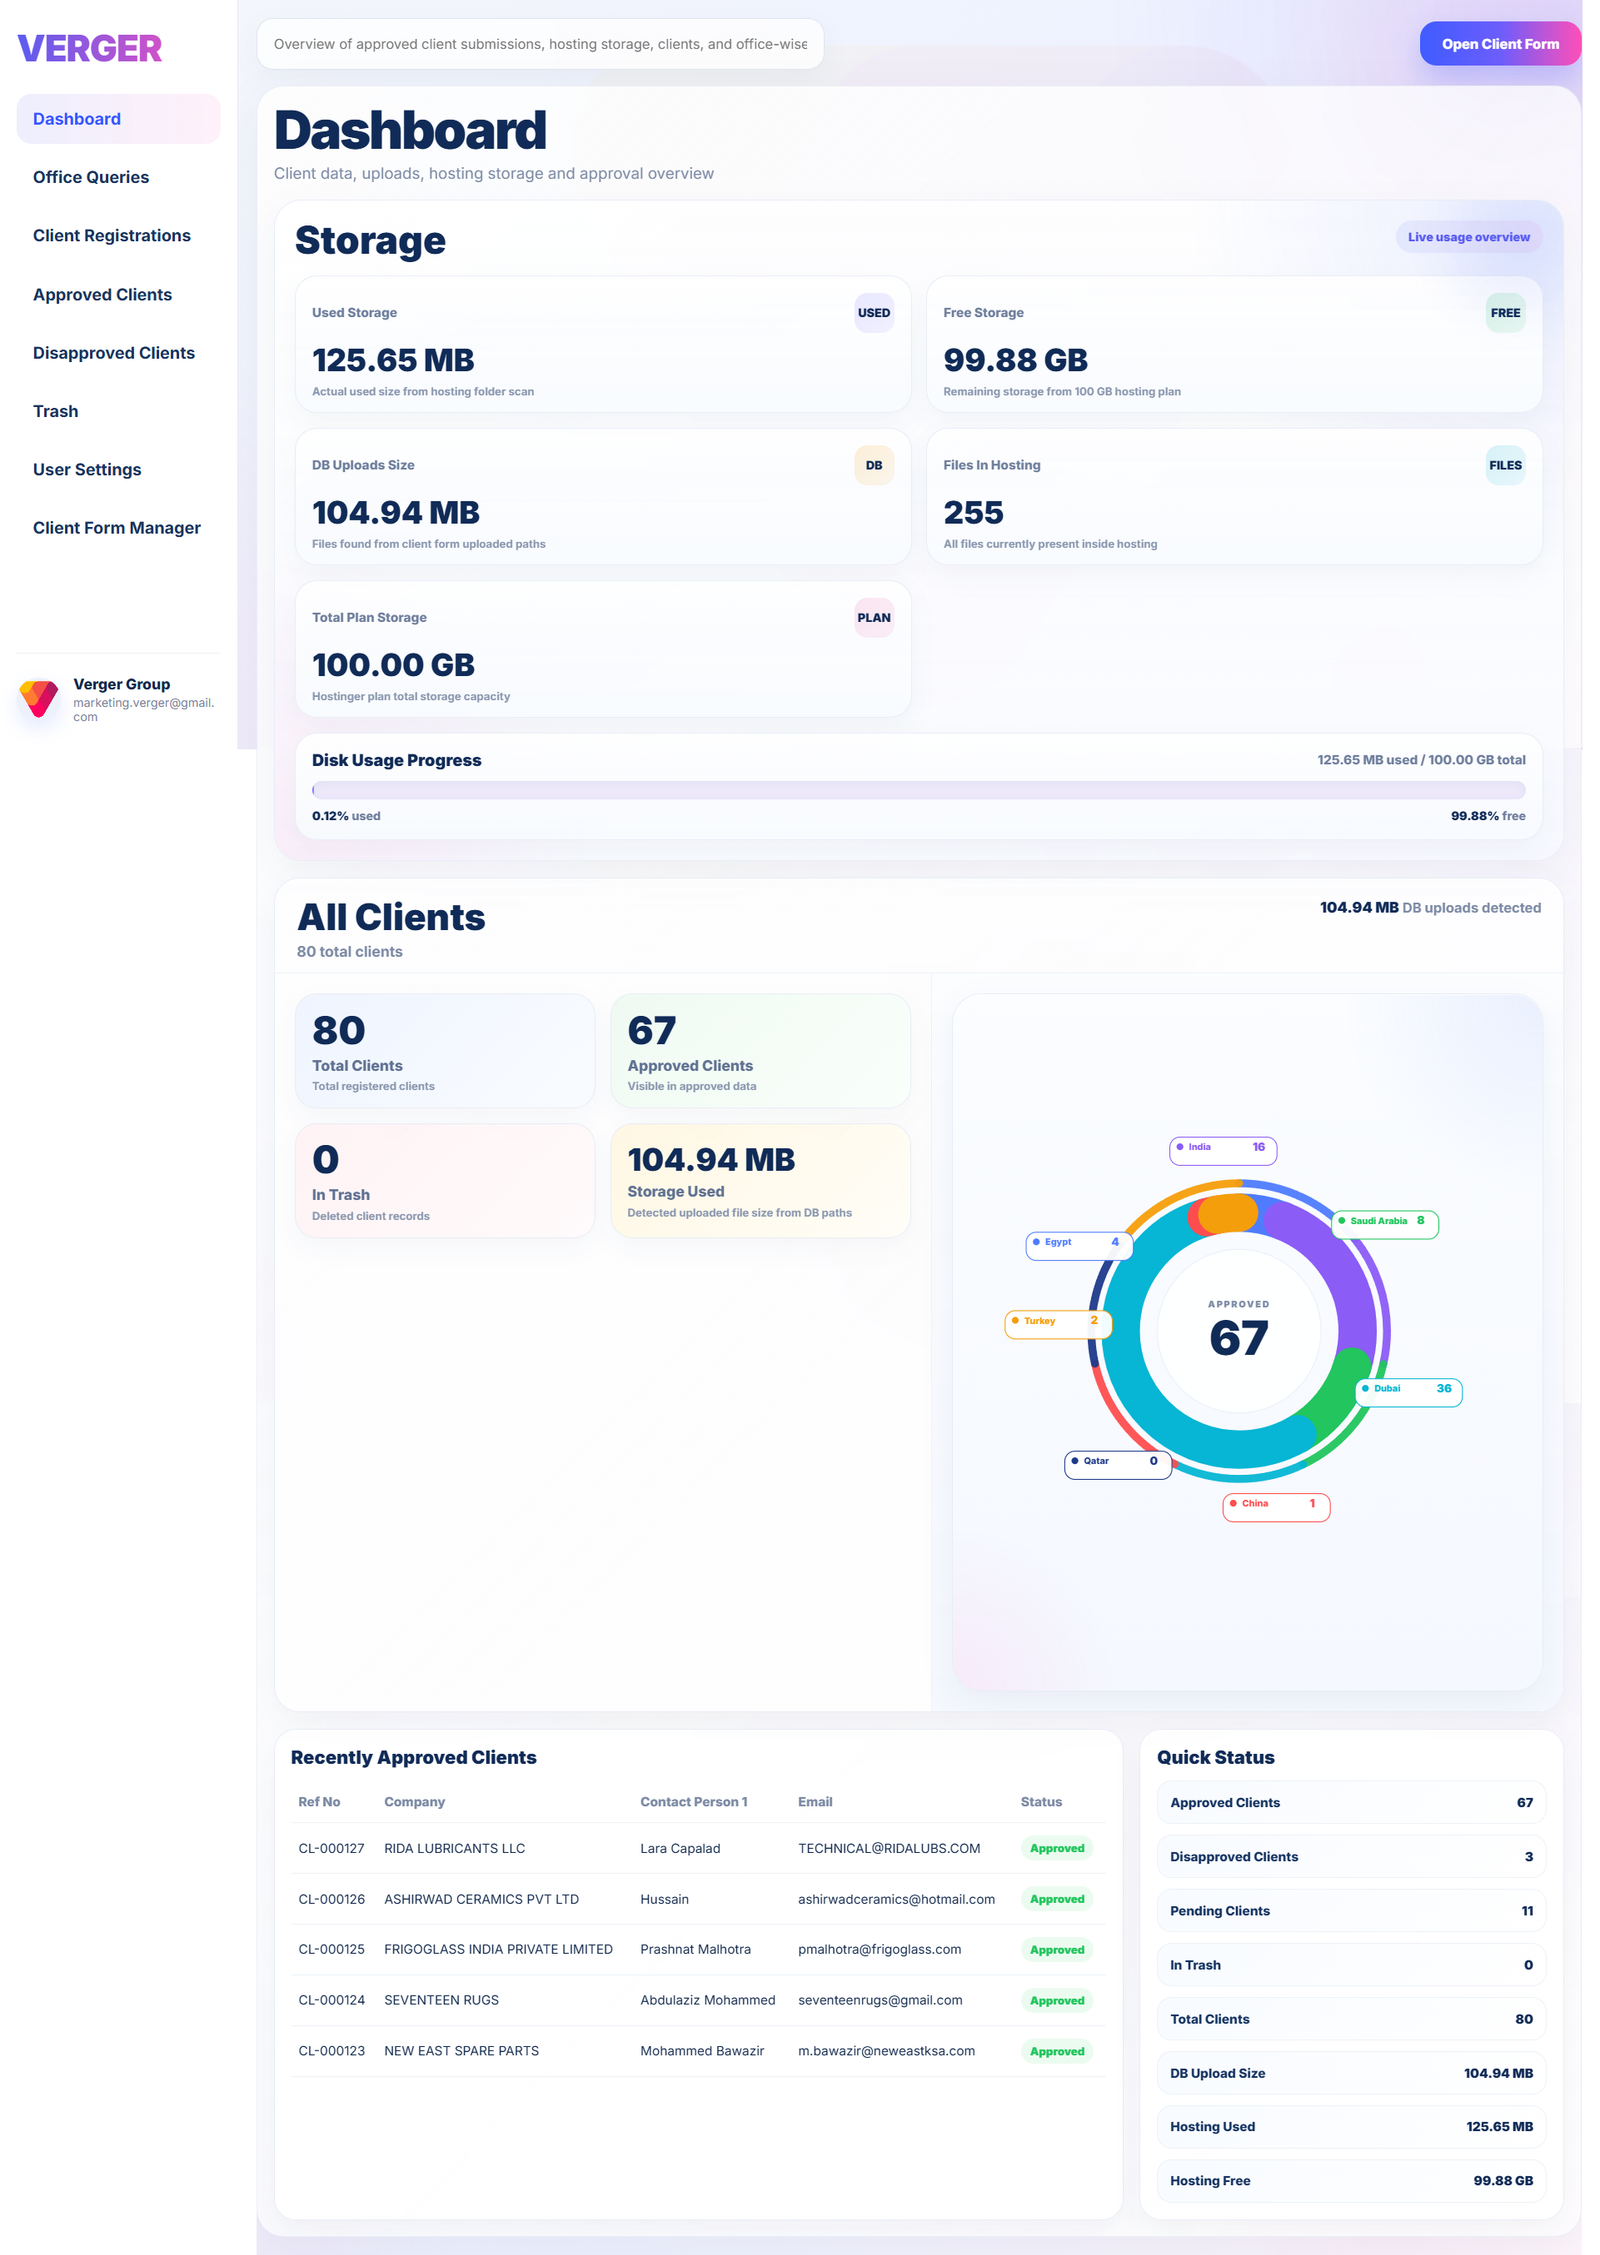Click email pmalhotra@frigoglass.com
Viewport: 1600px width, 2255px height.
[x=879, y=1949]
